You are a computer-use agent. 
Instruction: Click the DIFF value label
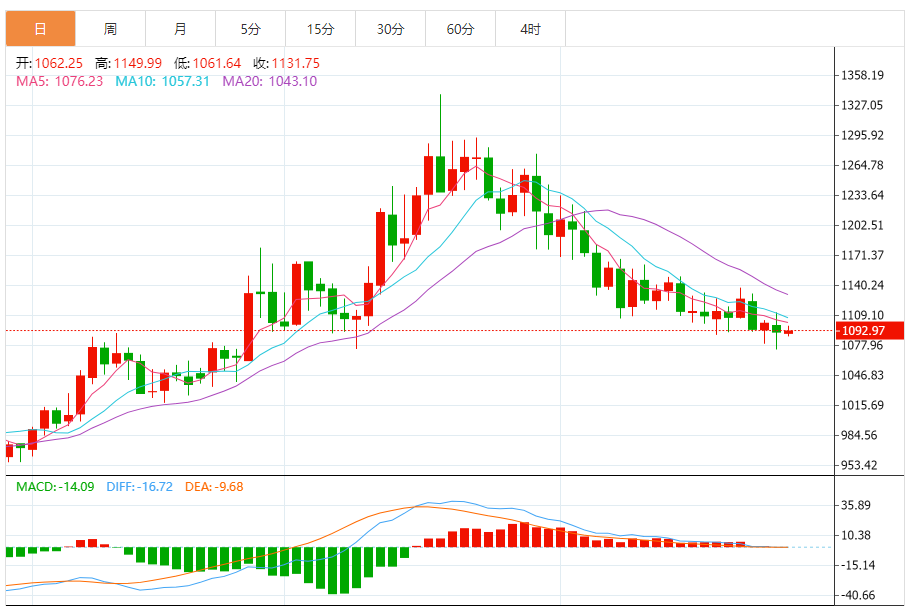click(139, 486)
